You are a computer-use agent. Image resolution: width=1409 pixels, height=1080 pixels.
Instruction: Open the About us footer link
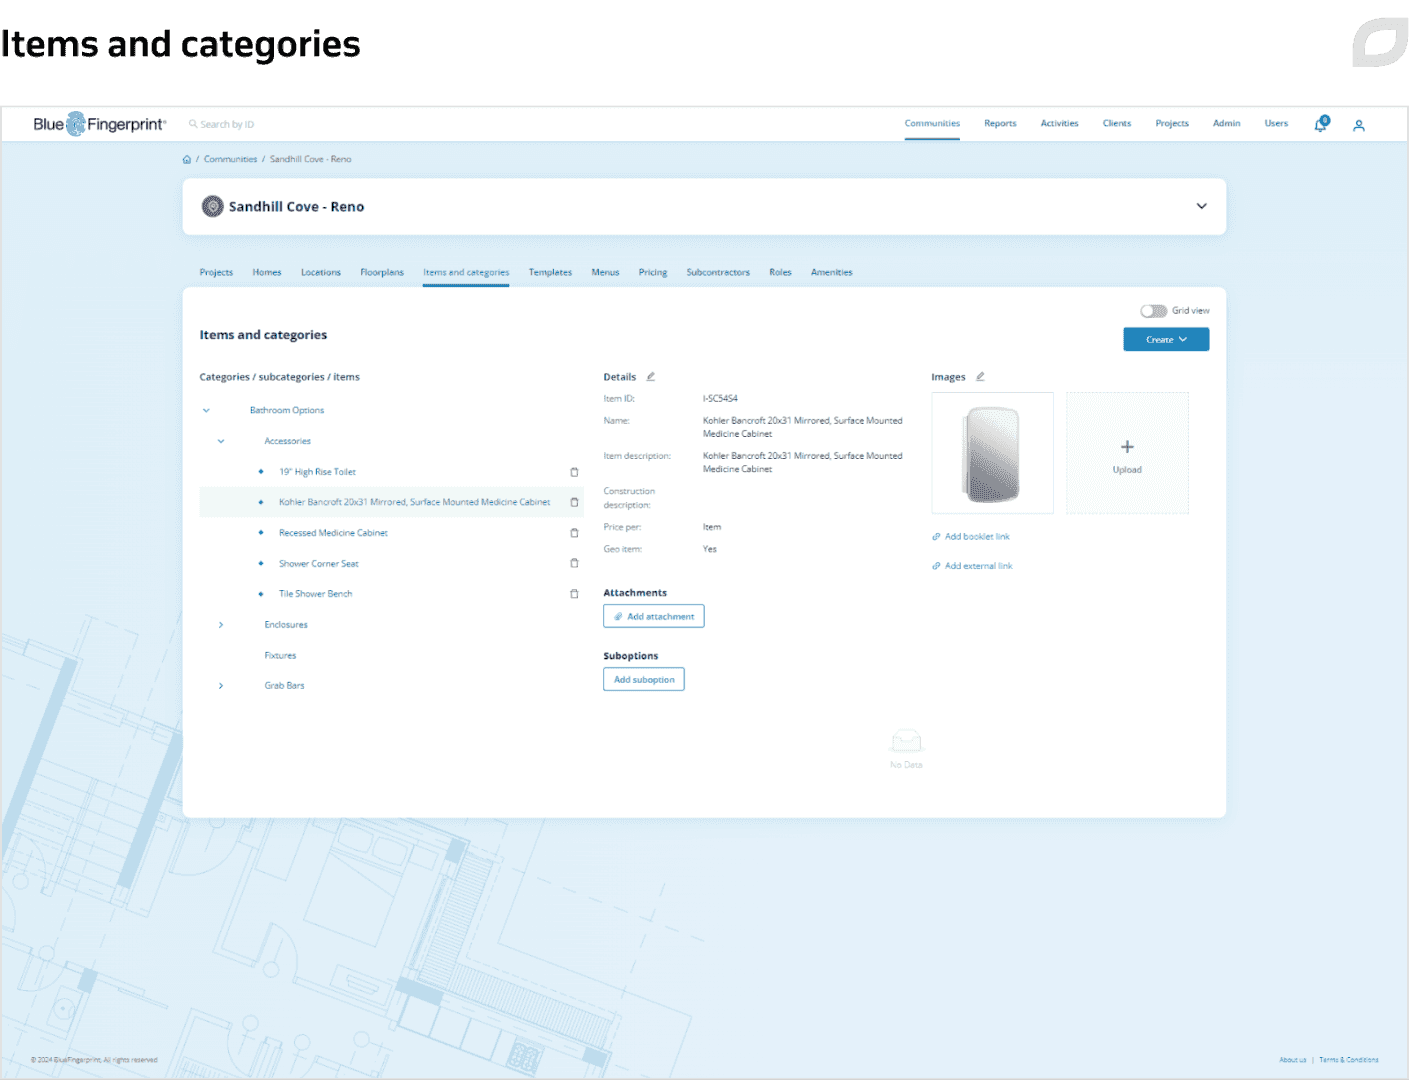coord(1293,1060)
